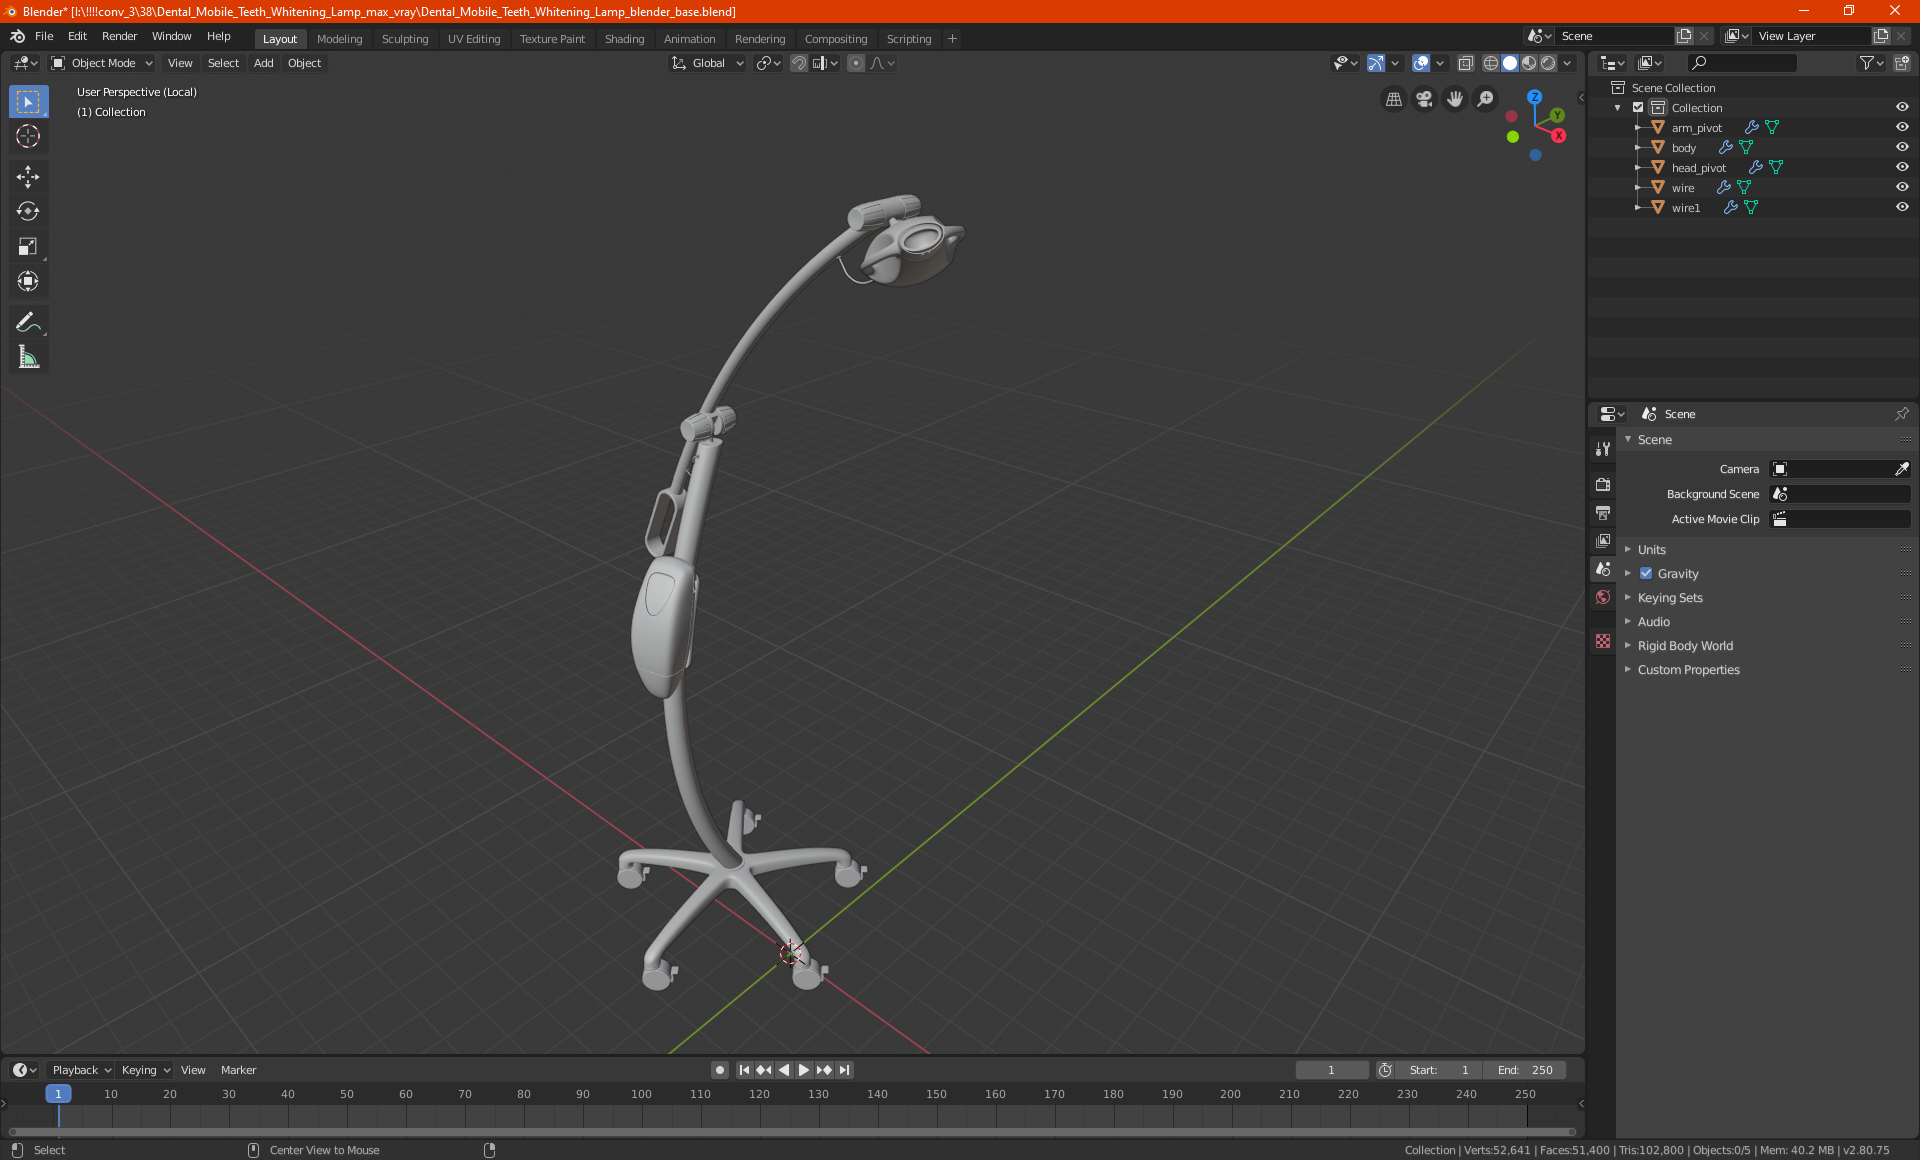Play the animation in reverse
This screenshot has height=1160, width=1920.
coord(784,1070)
